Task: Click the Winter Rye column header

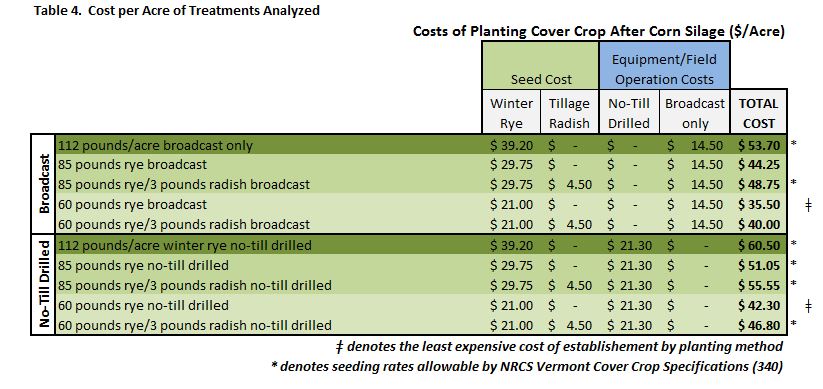Action: pyautogui.click(x=511, y=113)
